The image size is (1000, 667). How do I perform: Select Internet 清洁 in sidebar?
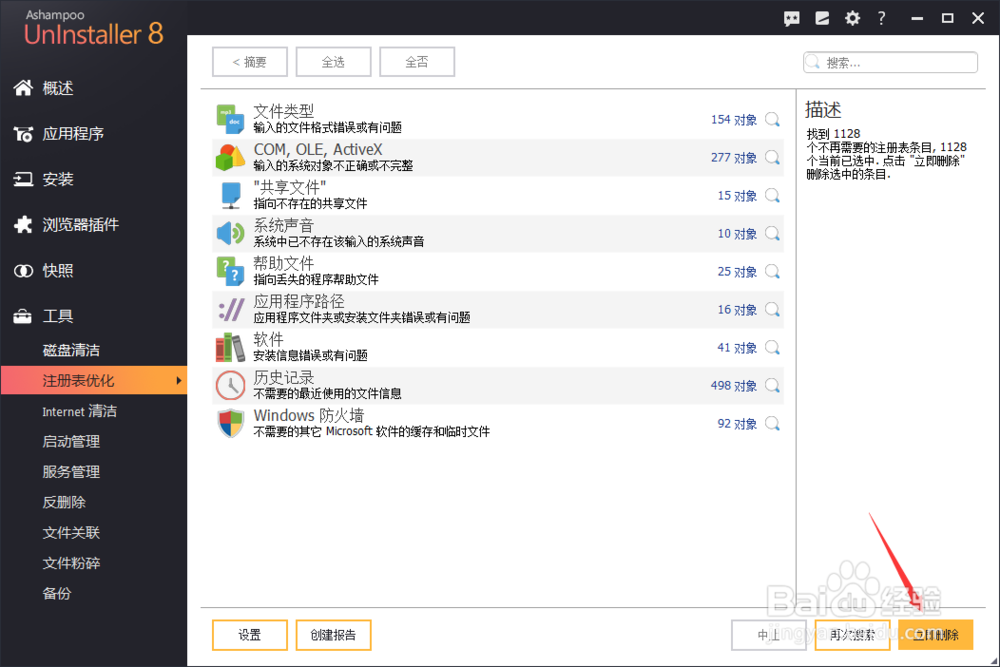[80, 411]
